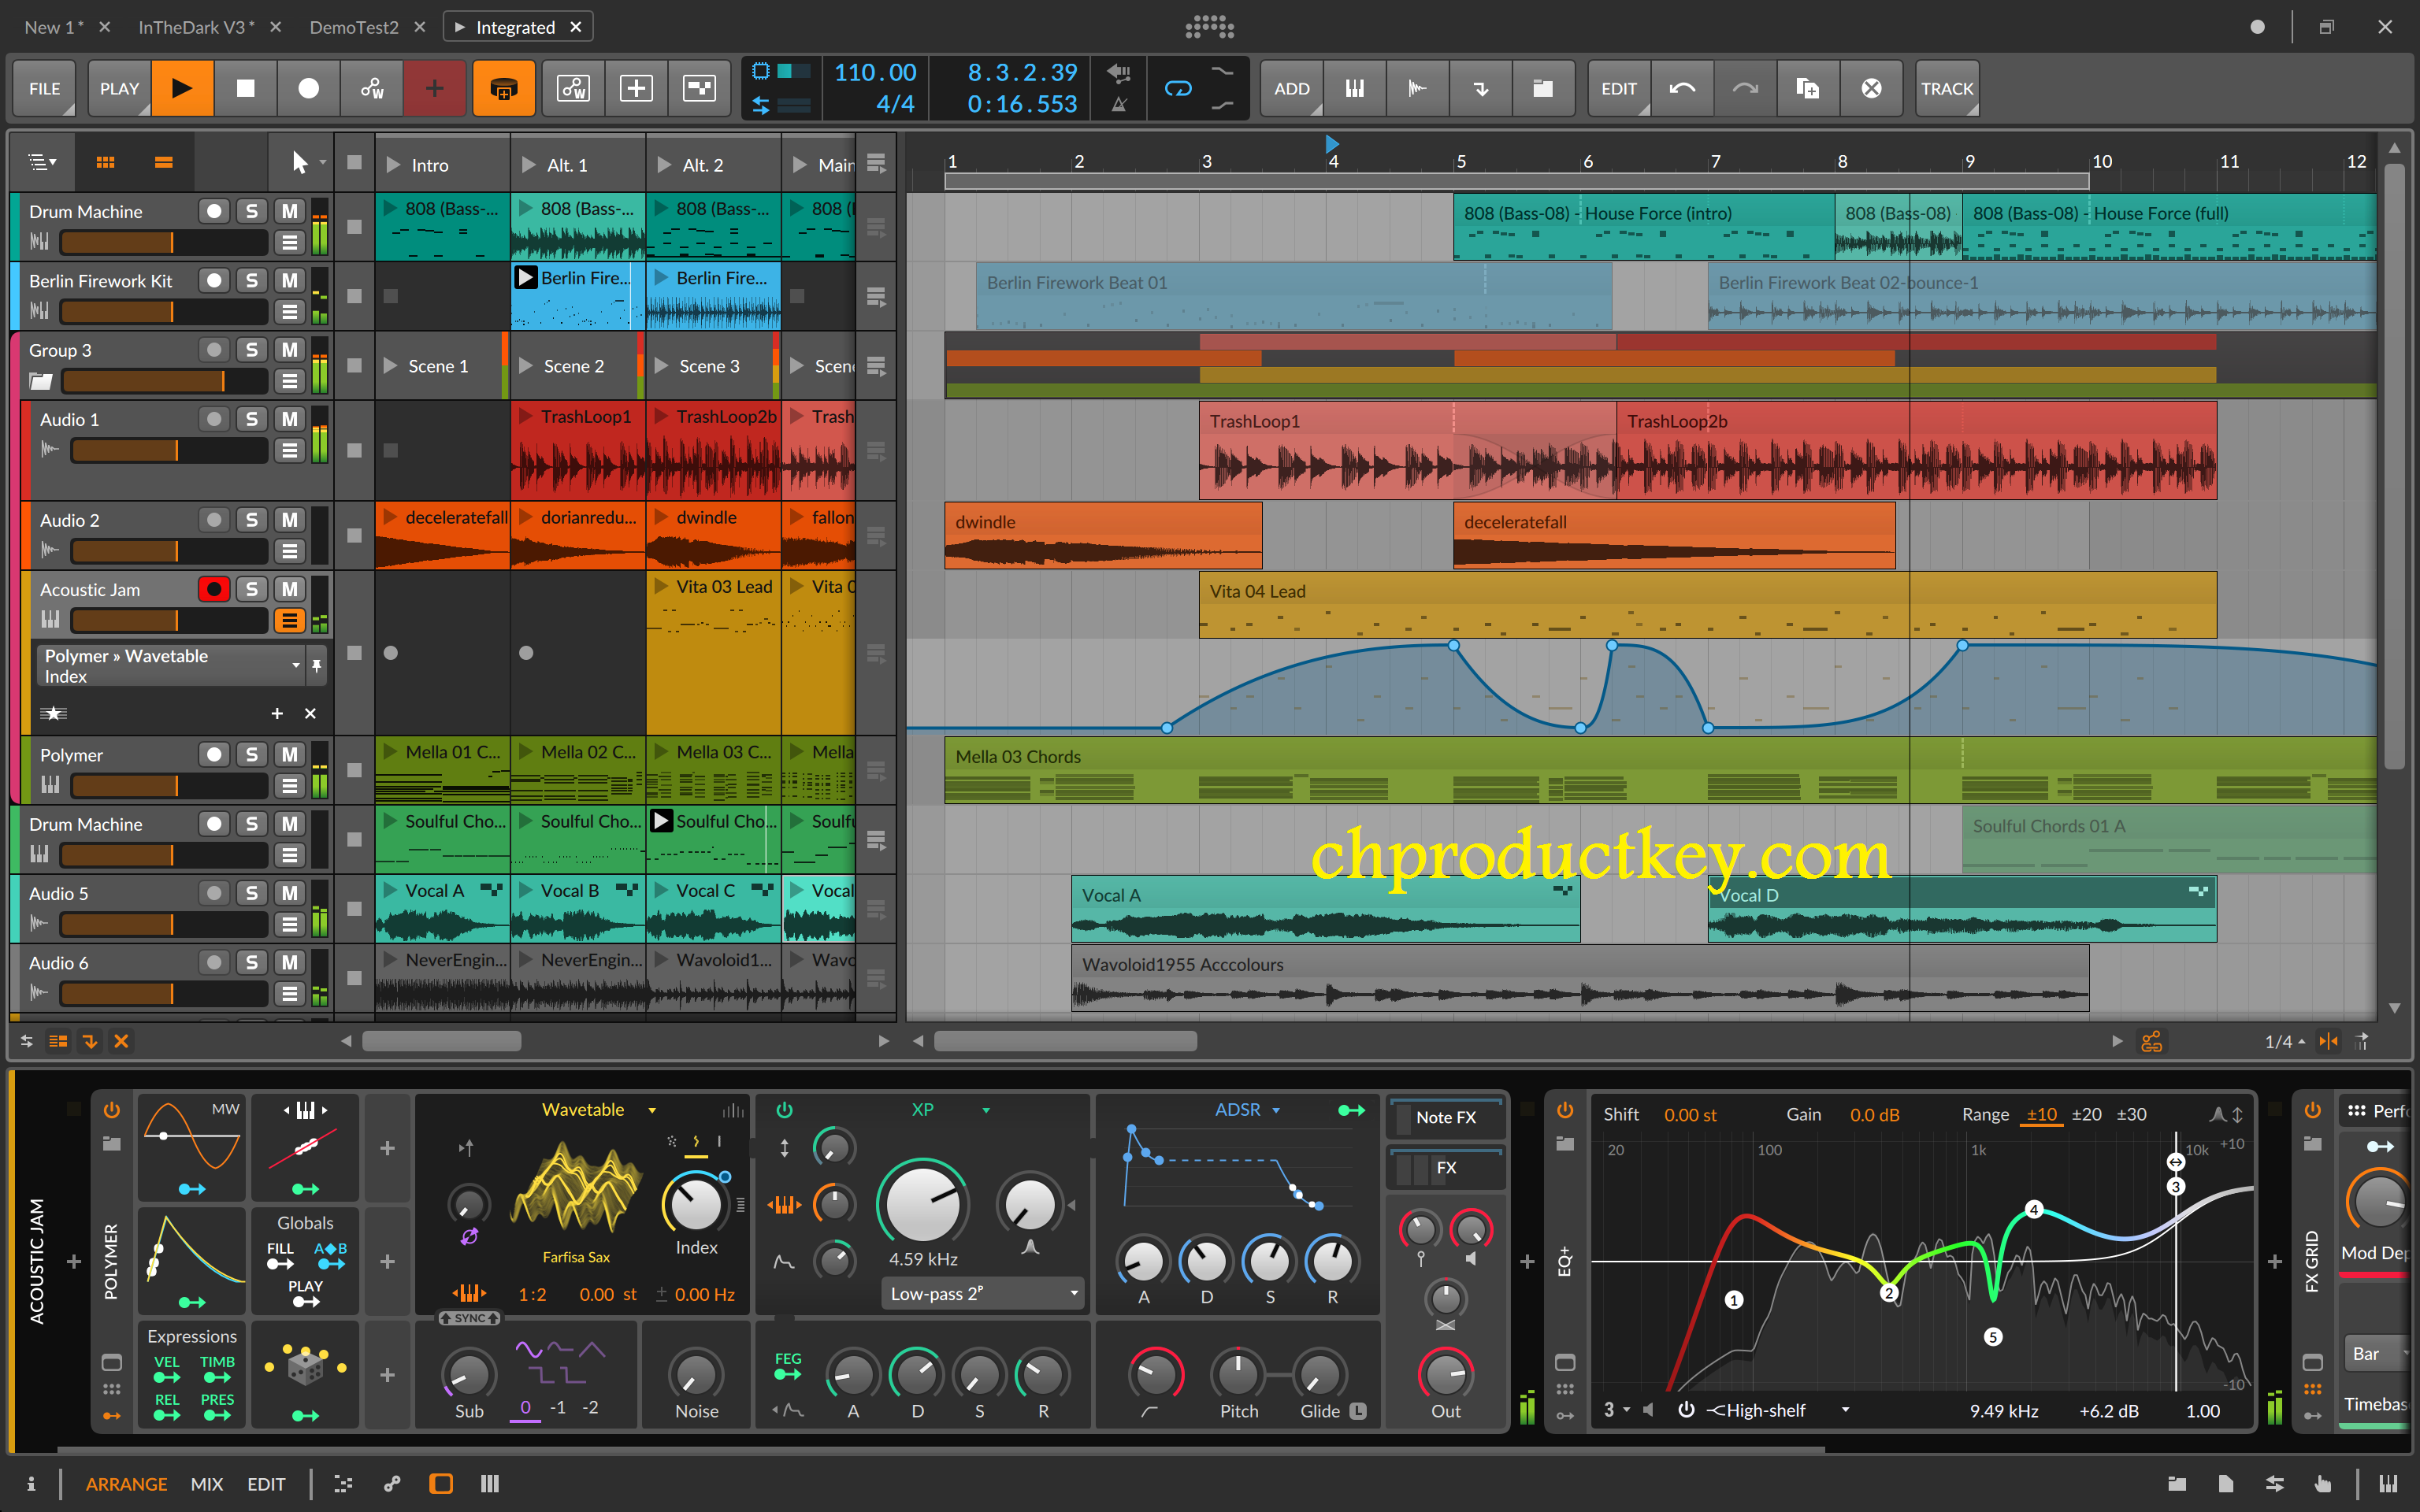Viewport: 2420px width, 1512px height.
Task: Duplicate the selection using the toolbar icon
Action: (1808, 88)
